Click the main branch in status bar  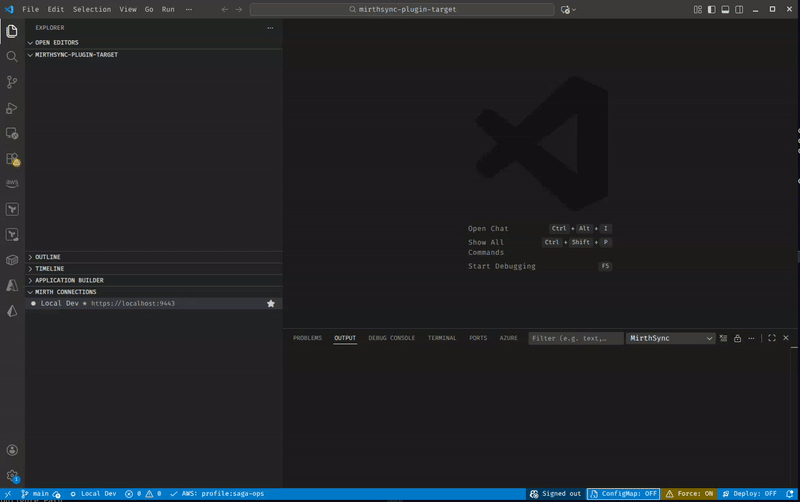[40, 494]
